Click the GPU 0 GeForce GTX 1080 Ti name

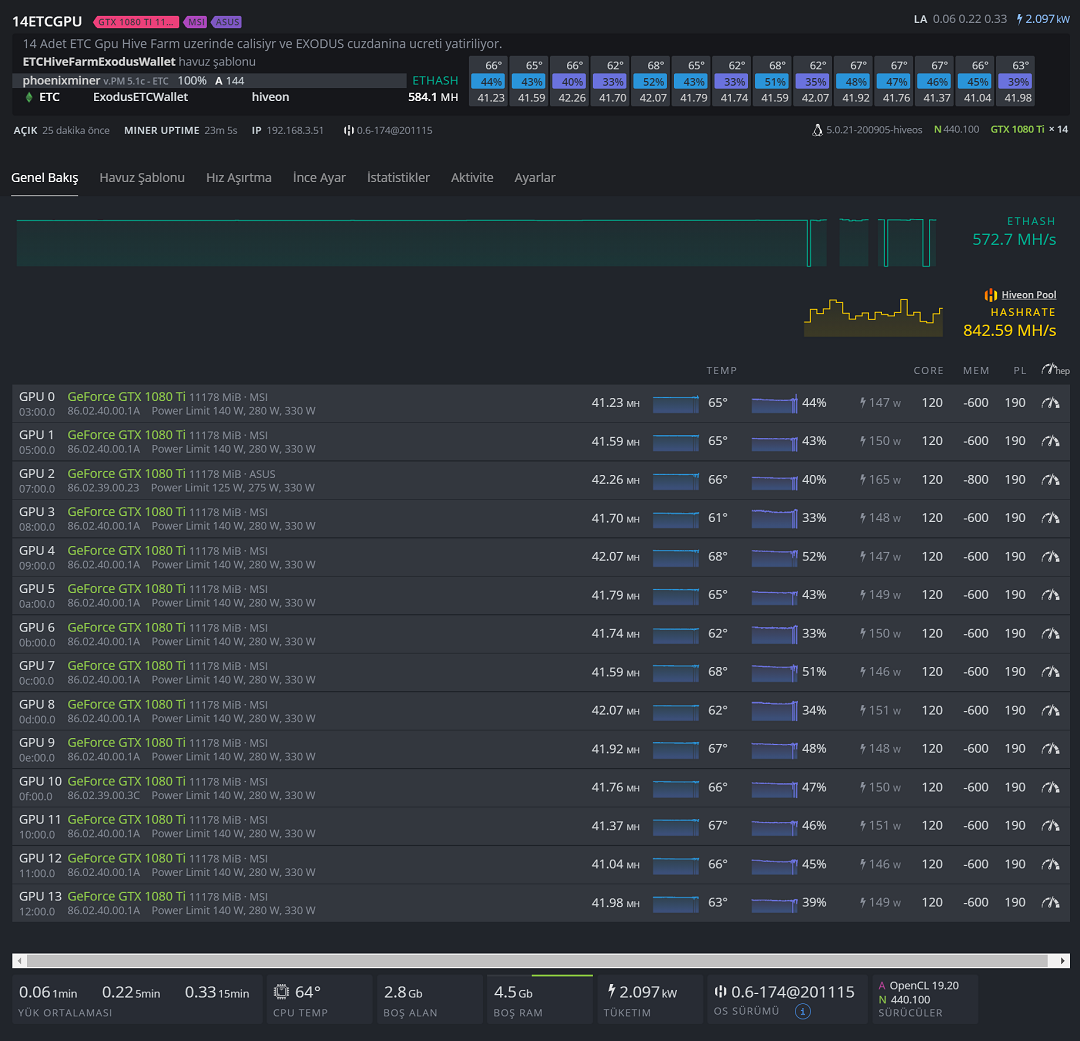click(127, 397)
